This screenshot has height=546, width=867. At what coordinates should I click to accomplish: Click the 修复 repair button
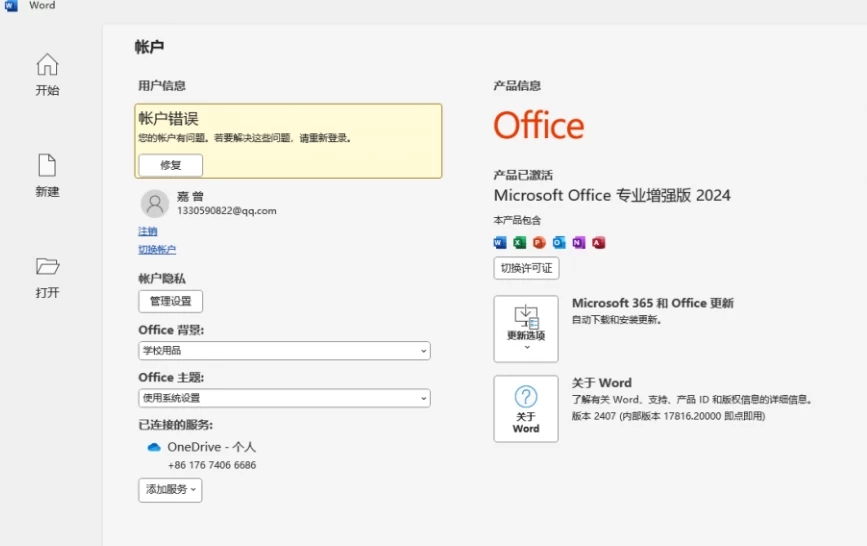coord(170,165)
